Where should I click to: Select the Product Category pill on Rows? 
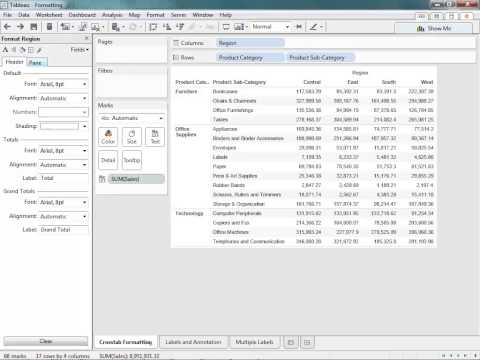(x=249, y=57)
